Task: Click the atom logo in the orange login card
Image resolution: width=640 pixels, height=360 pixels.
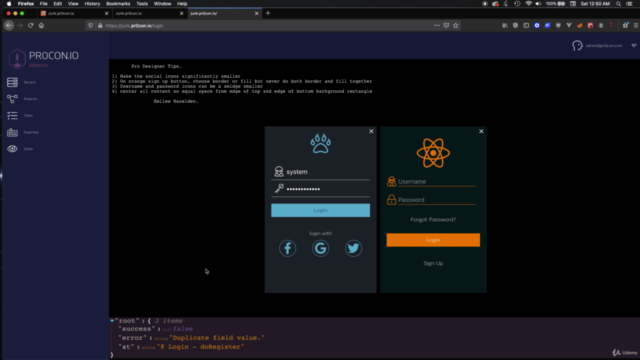Action: 433,153
